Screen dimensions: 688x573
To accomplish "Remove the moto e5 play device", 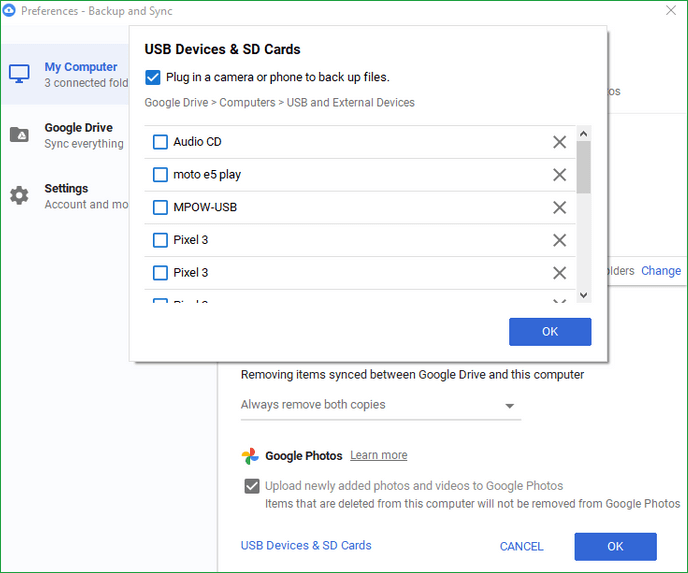I will point(559,175).
